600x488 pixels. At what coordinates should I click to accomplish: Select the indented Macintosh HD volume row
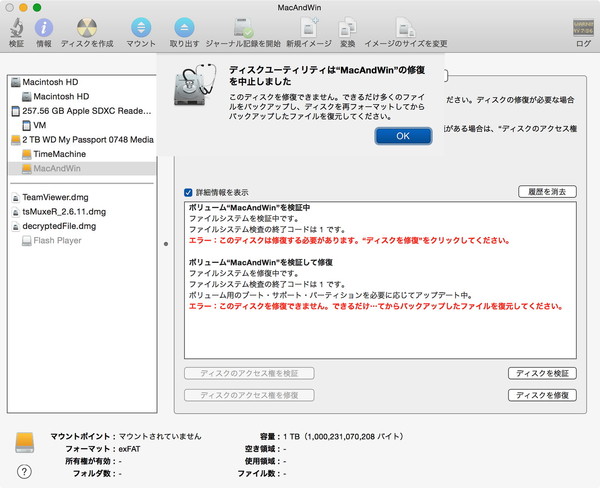coord(82,96)
